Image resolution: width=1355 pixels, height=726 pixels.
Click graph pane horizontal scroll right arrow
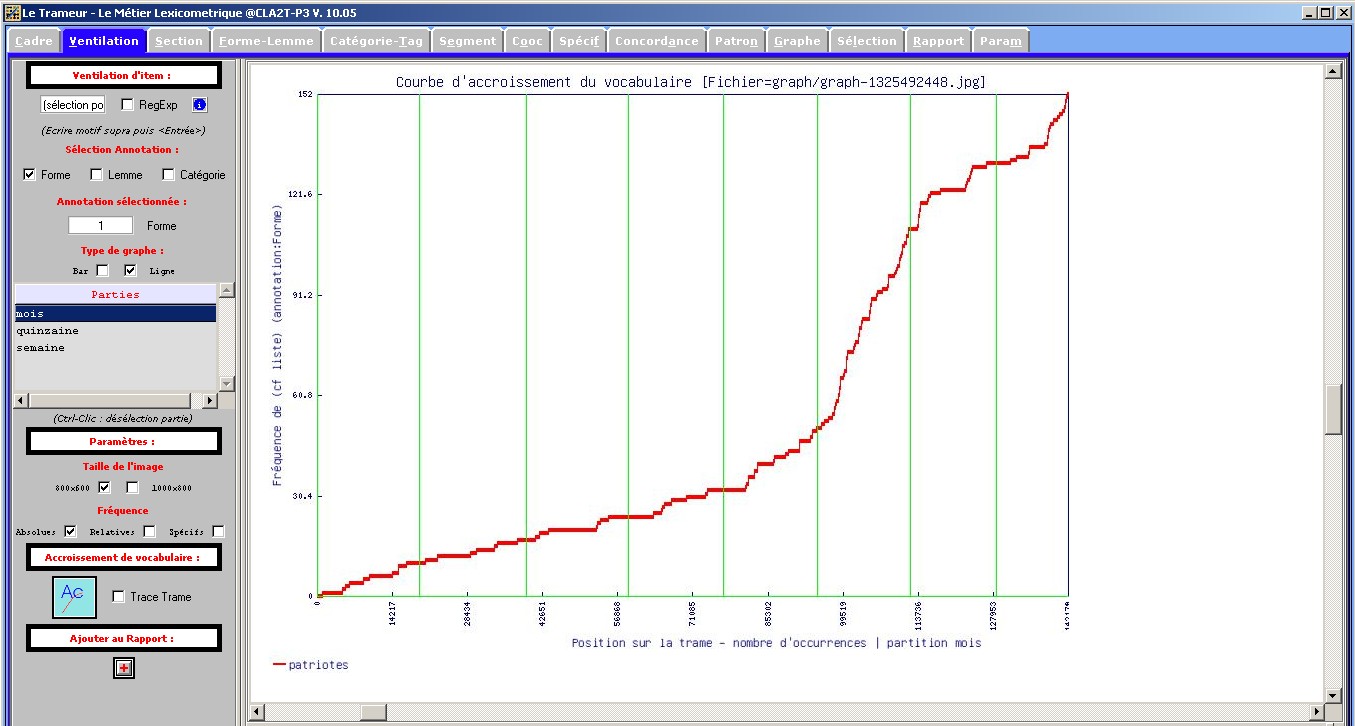1316,712
